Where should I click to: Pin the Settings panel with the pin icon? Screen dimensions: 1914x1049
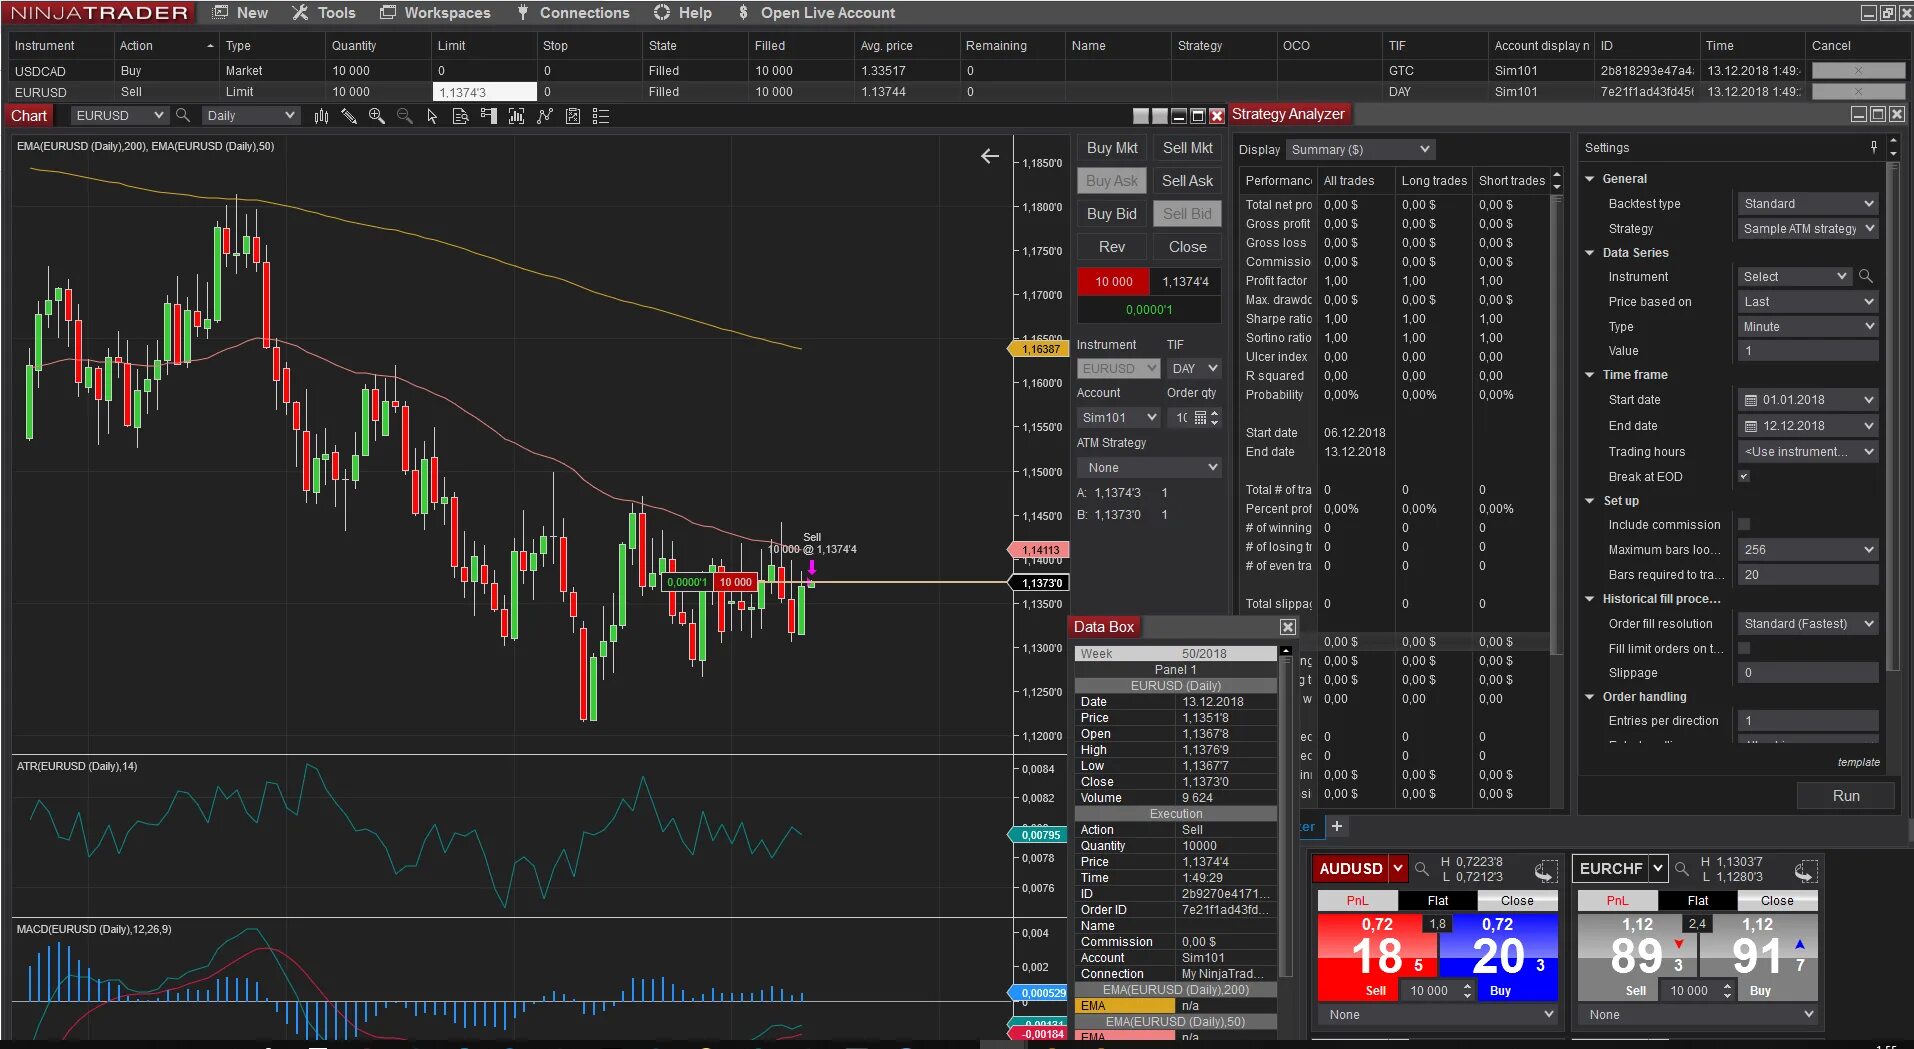[1874, 147]
